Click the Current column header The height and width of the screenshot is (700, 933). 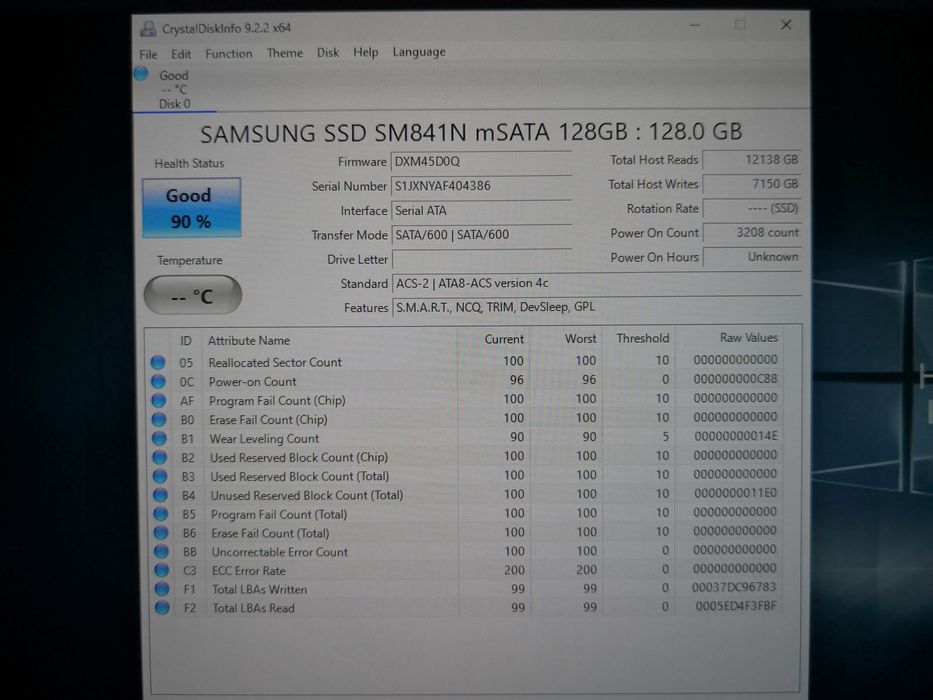pos(504,339)
